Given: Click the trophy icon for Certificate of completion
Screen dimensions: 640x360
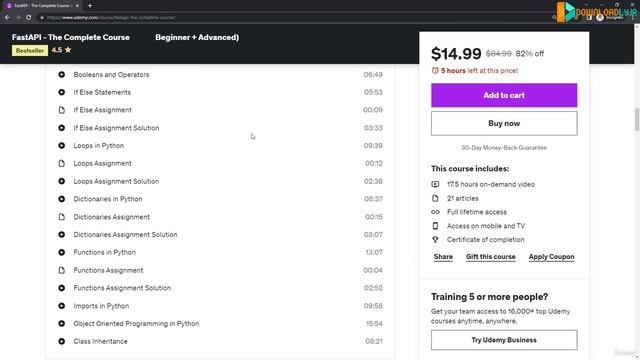Looking at the screenshot, I should coord(435,240).
